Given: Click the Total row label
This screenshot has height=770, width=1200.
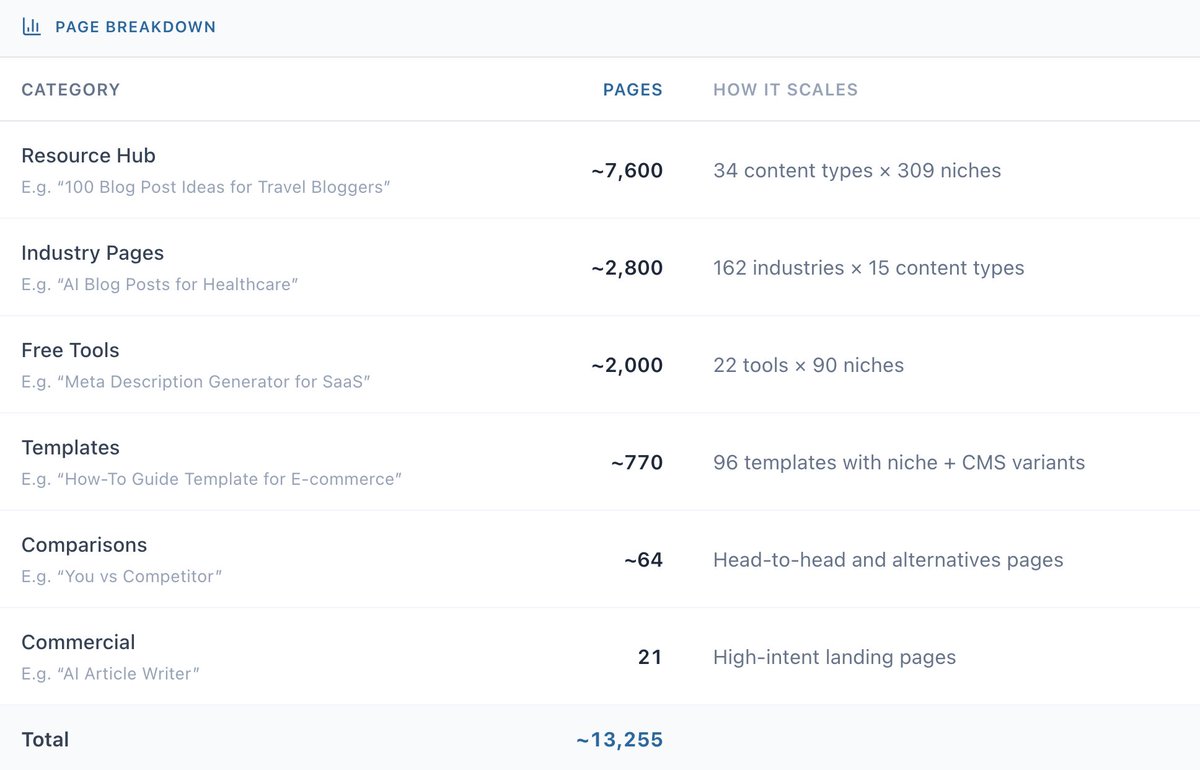Looking at the screenshot, I should click(45, 740).
